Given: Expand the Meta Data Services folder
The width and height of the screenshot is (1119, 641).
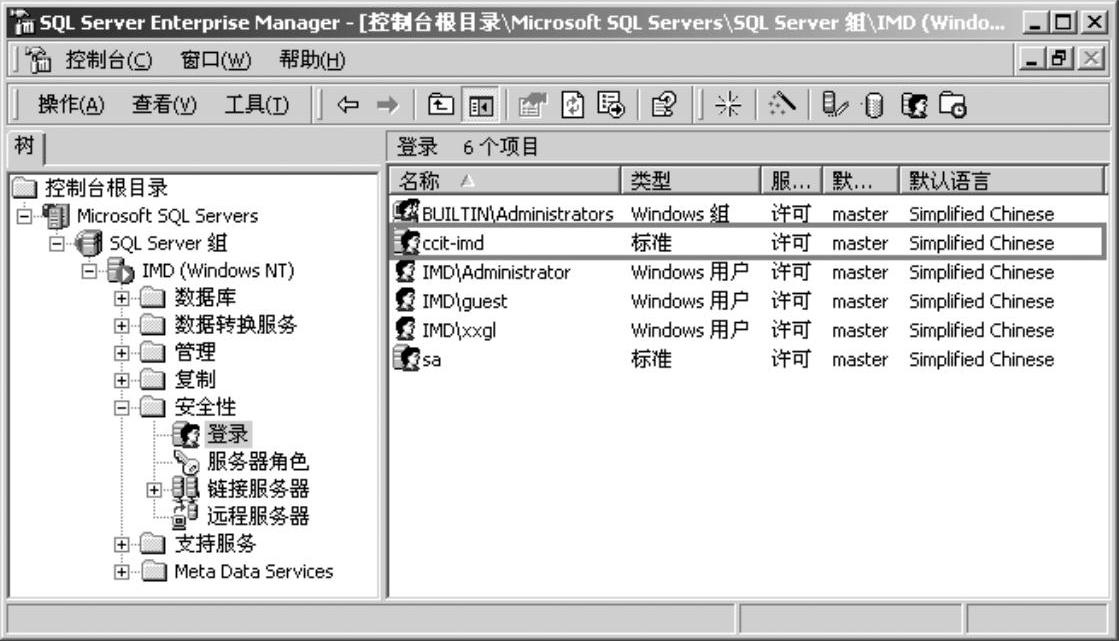Looking at the screenshot, I should [x=121, y=572].
